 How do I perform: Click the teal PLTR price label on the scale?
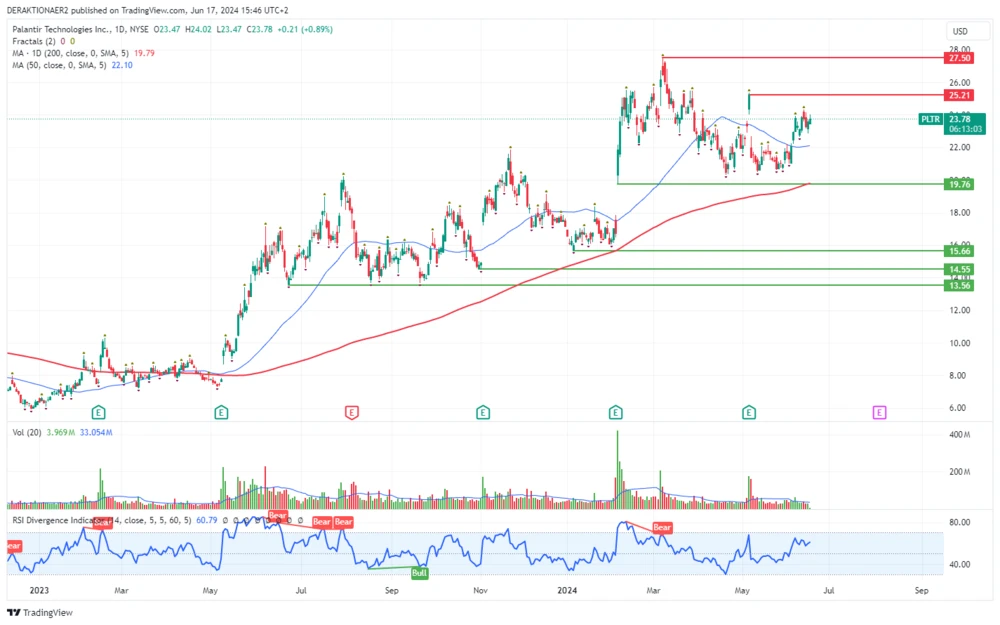pos(930,119)
